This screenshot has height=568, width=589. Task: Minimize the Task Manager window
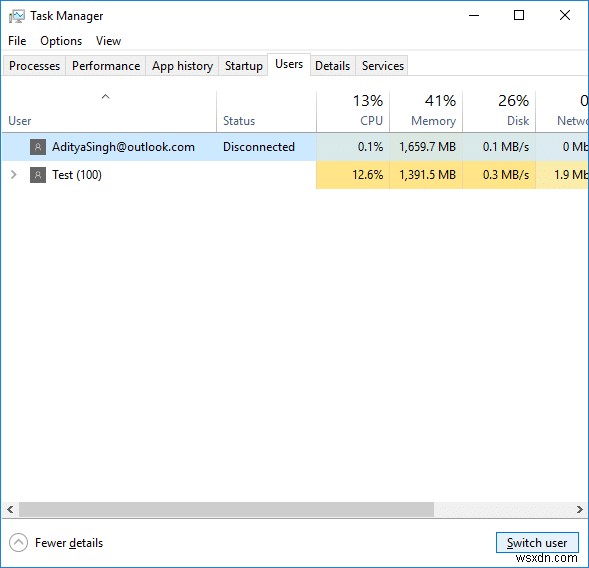(474, 16)
